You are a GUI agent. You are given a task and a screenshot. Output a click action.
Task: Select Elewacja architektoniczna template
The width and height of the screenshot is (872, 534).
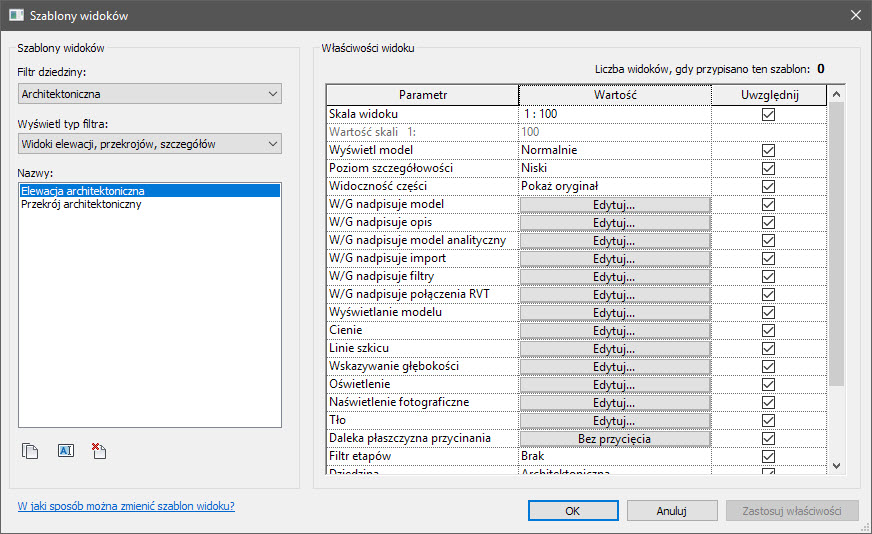pos(83,191)
